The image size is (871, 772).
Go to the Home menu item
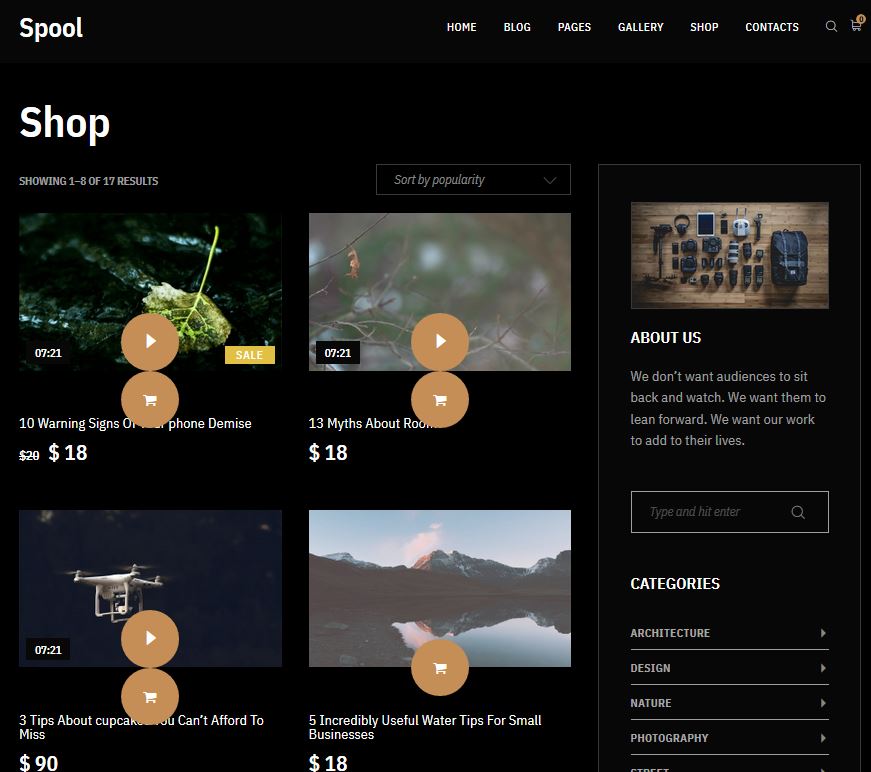(x=462, y=27)
